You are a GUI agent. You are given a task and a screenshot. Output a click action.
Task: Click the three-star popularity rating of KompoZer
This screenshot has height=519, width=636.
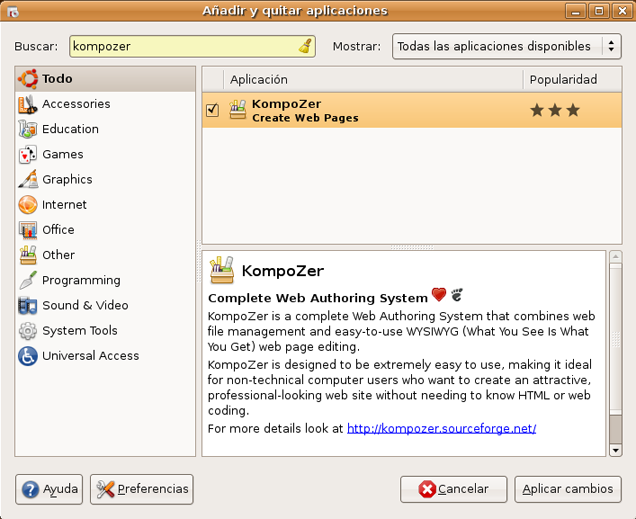point(555,110)
